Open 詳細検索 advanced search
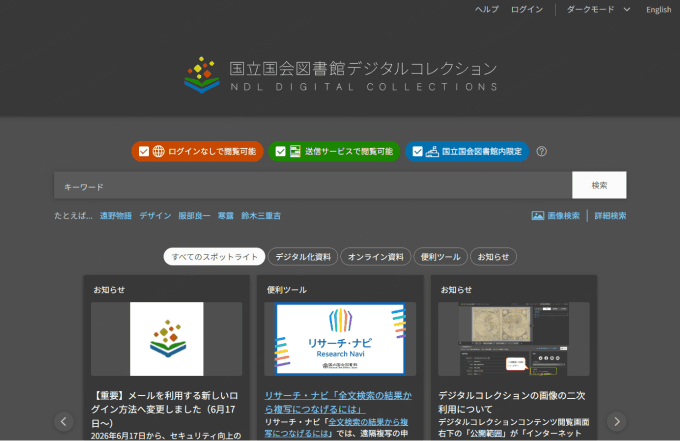Viewport: 680px width, 441px height. [610, 216]
